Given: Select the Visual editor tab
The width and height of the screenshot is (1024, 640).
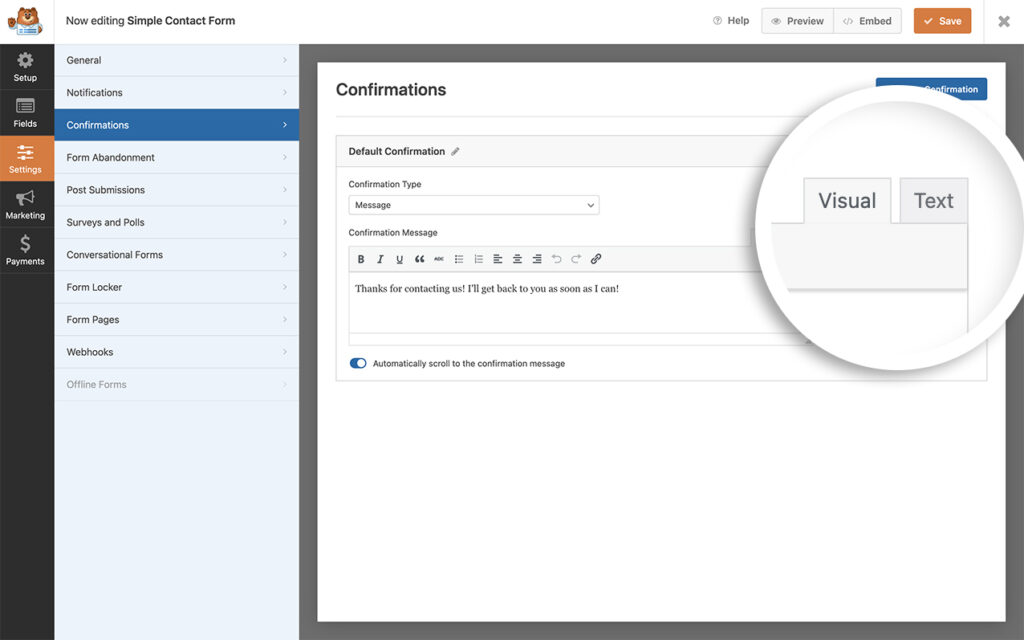Looking at the screenshot, I should [846, 200].
